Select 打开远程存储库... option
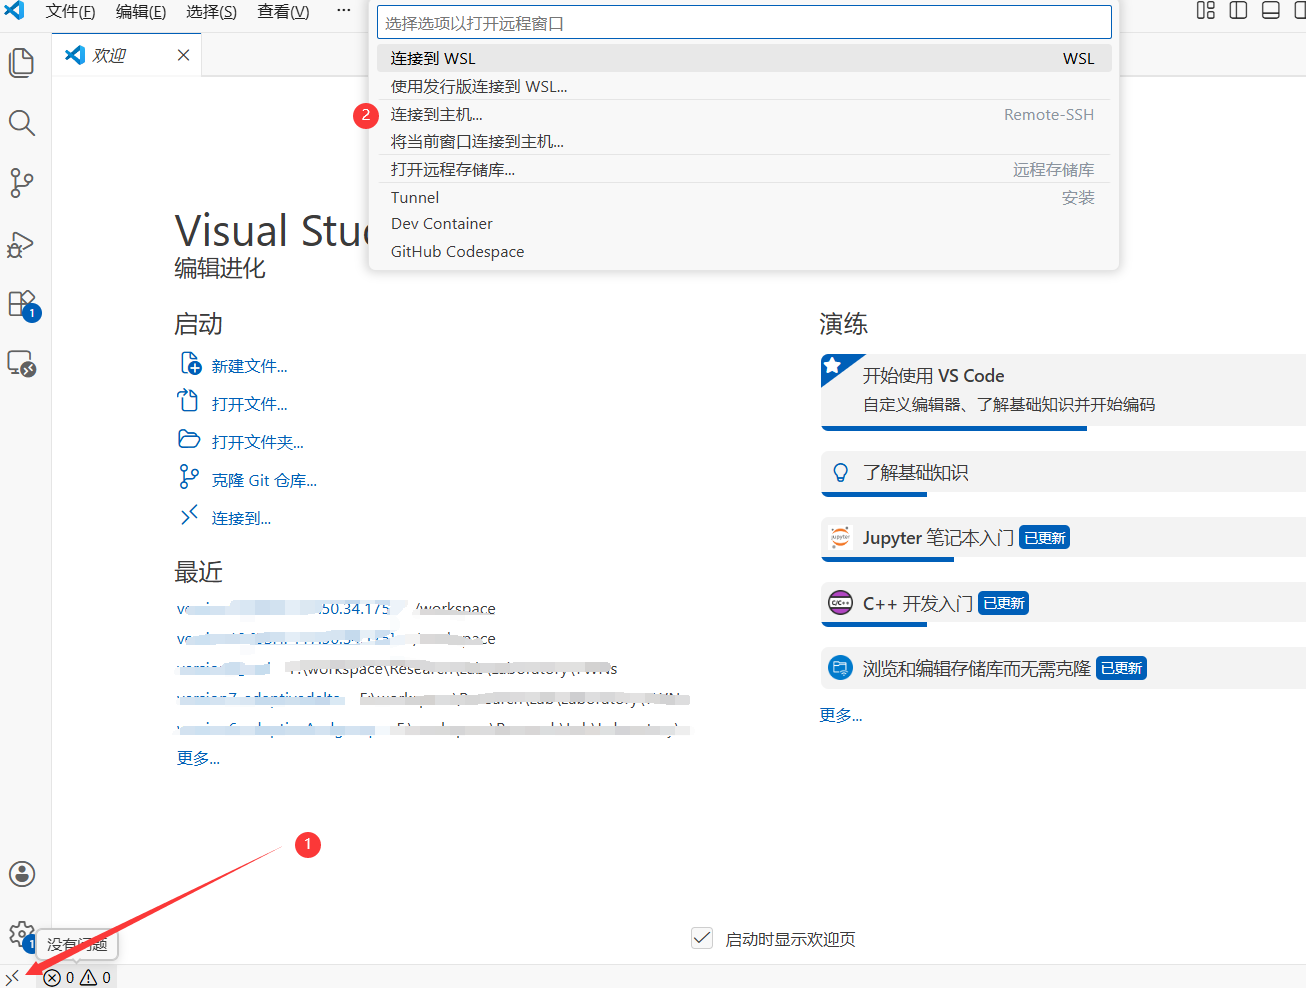The image size is (1306, 988). click(x=744, y=169)
